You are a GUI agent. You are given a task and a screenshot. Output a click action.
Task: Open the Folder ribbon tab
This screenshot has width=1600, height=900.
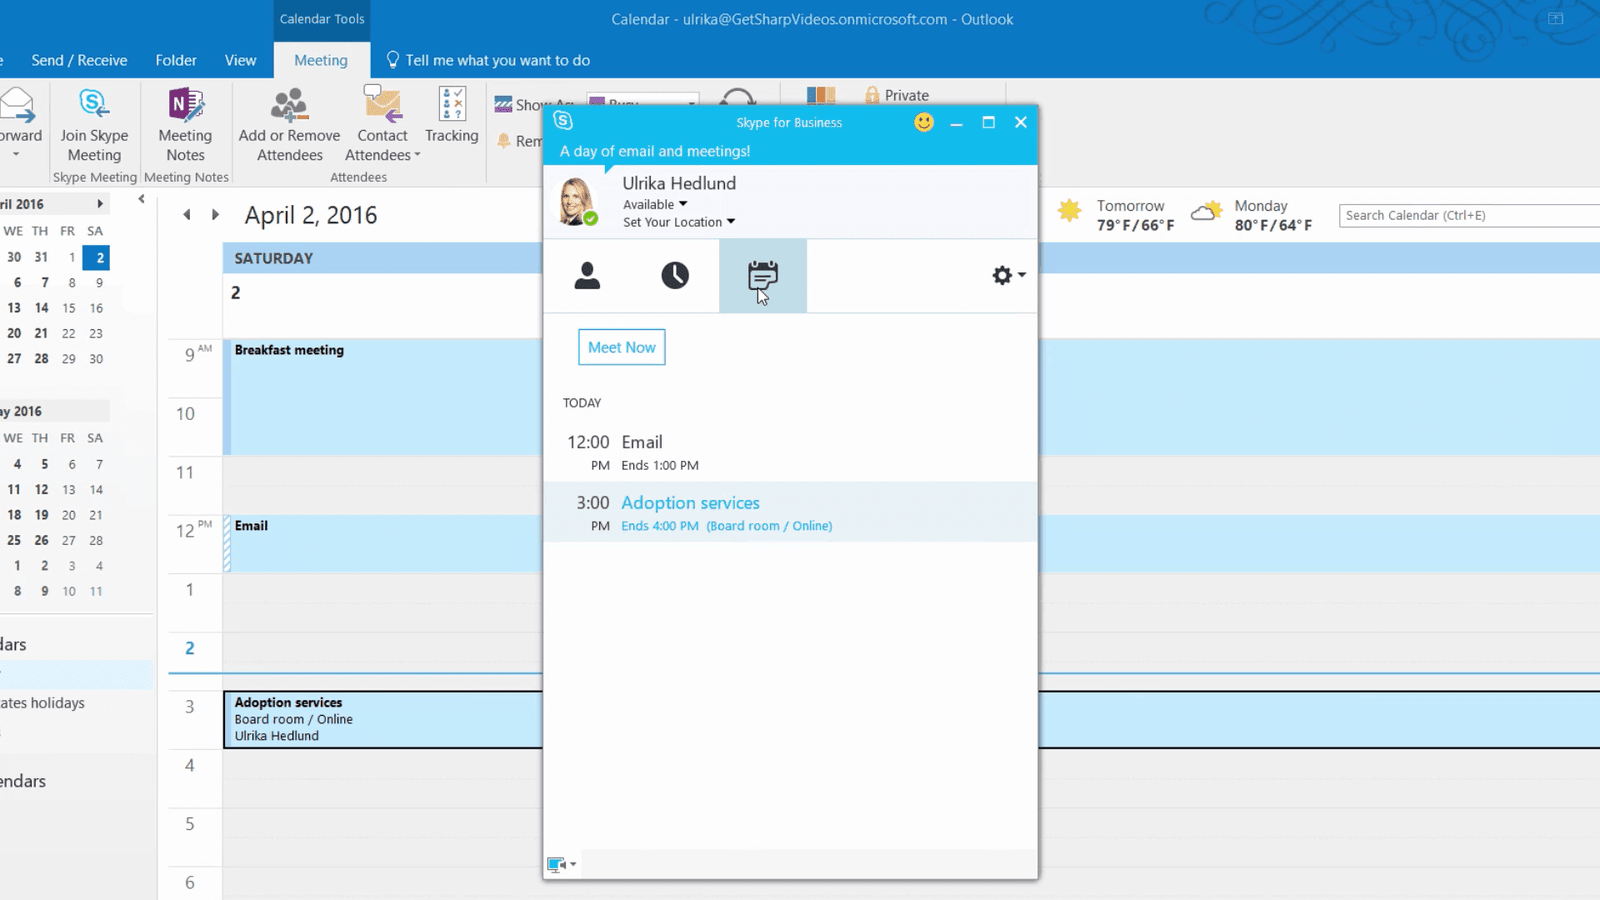[x=176, y=60]
